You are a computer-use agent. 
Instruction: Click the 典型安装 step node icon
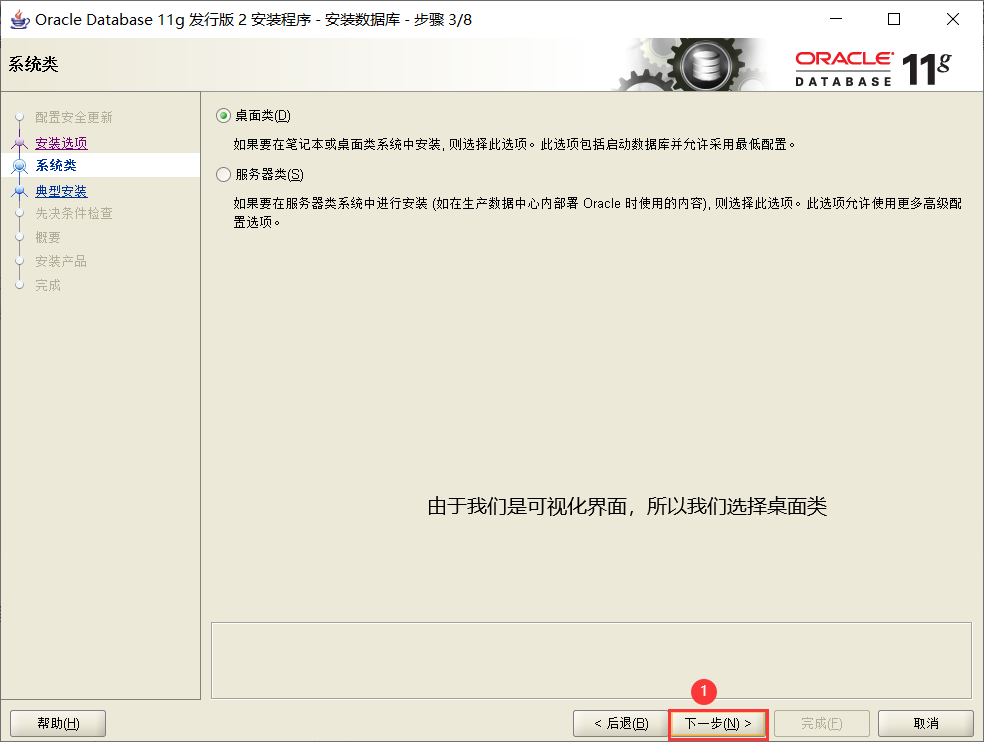[x=19, y=191]
